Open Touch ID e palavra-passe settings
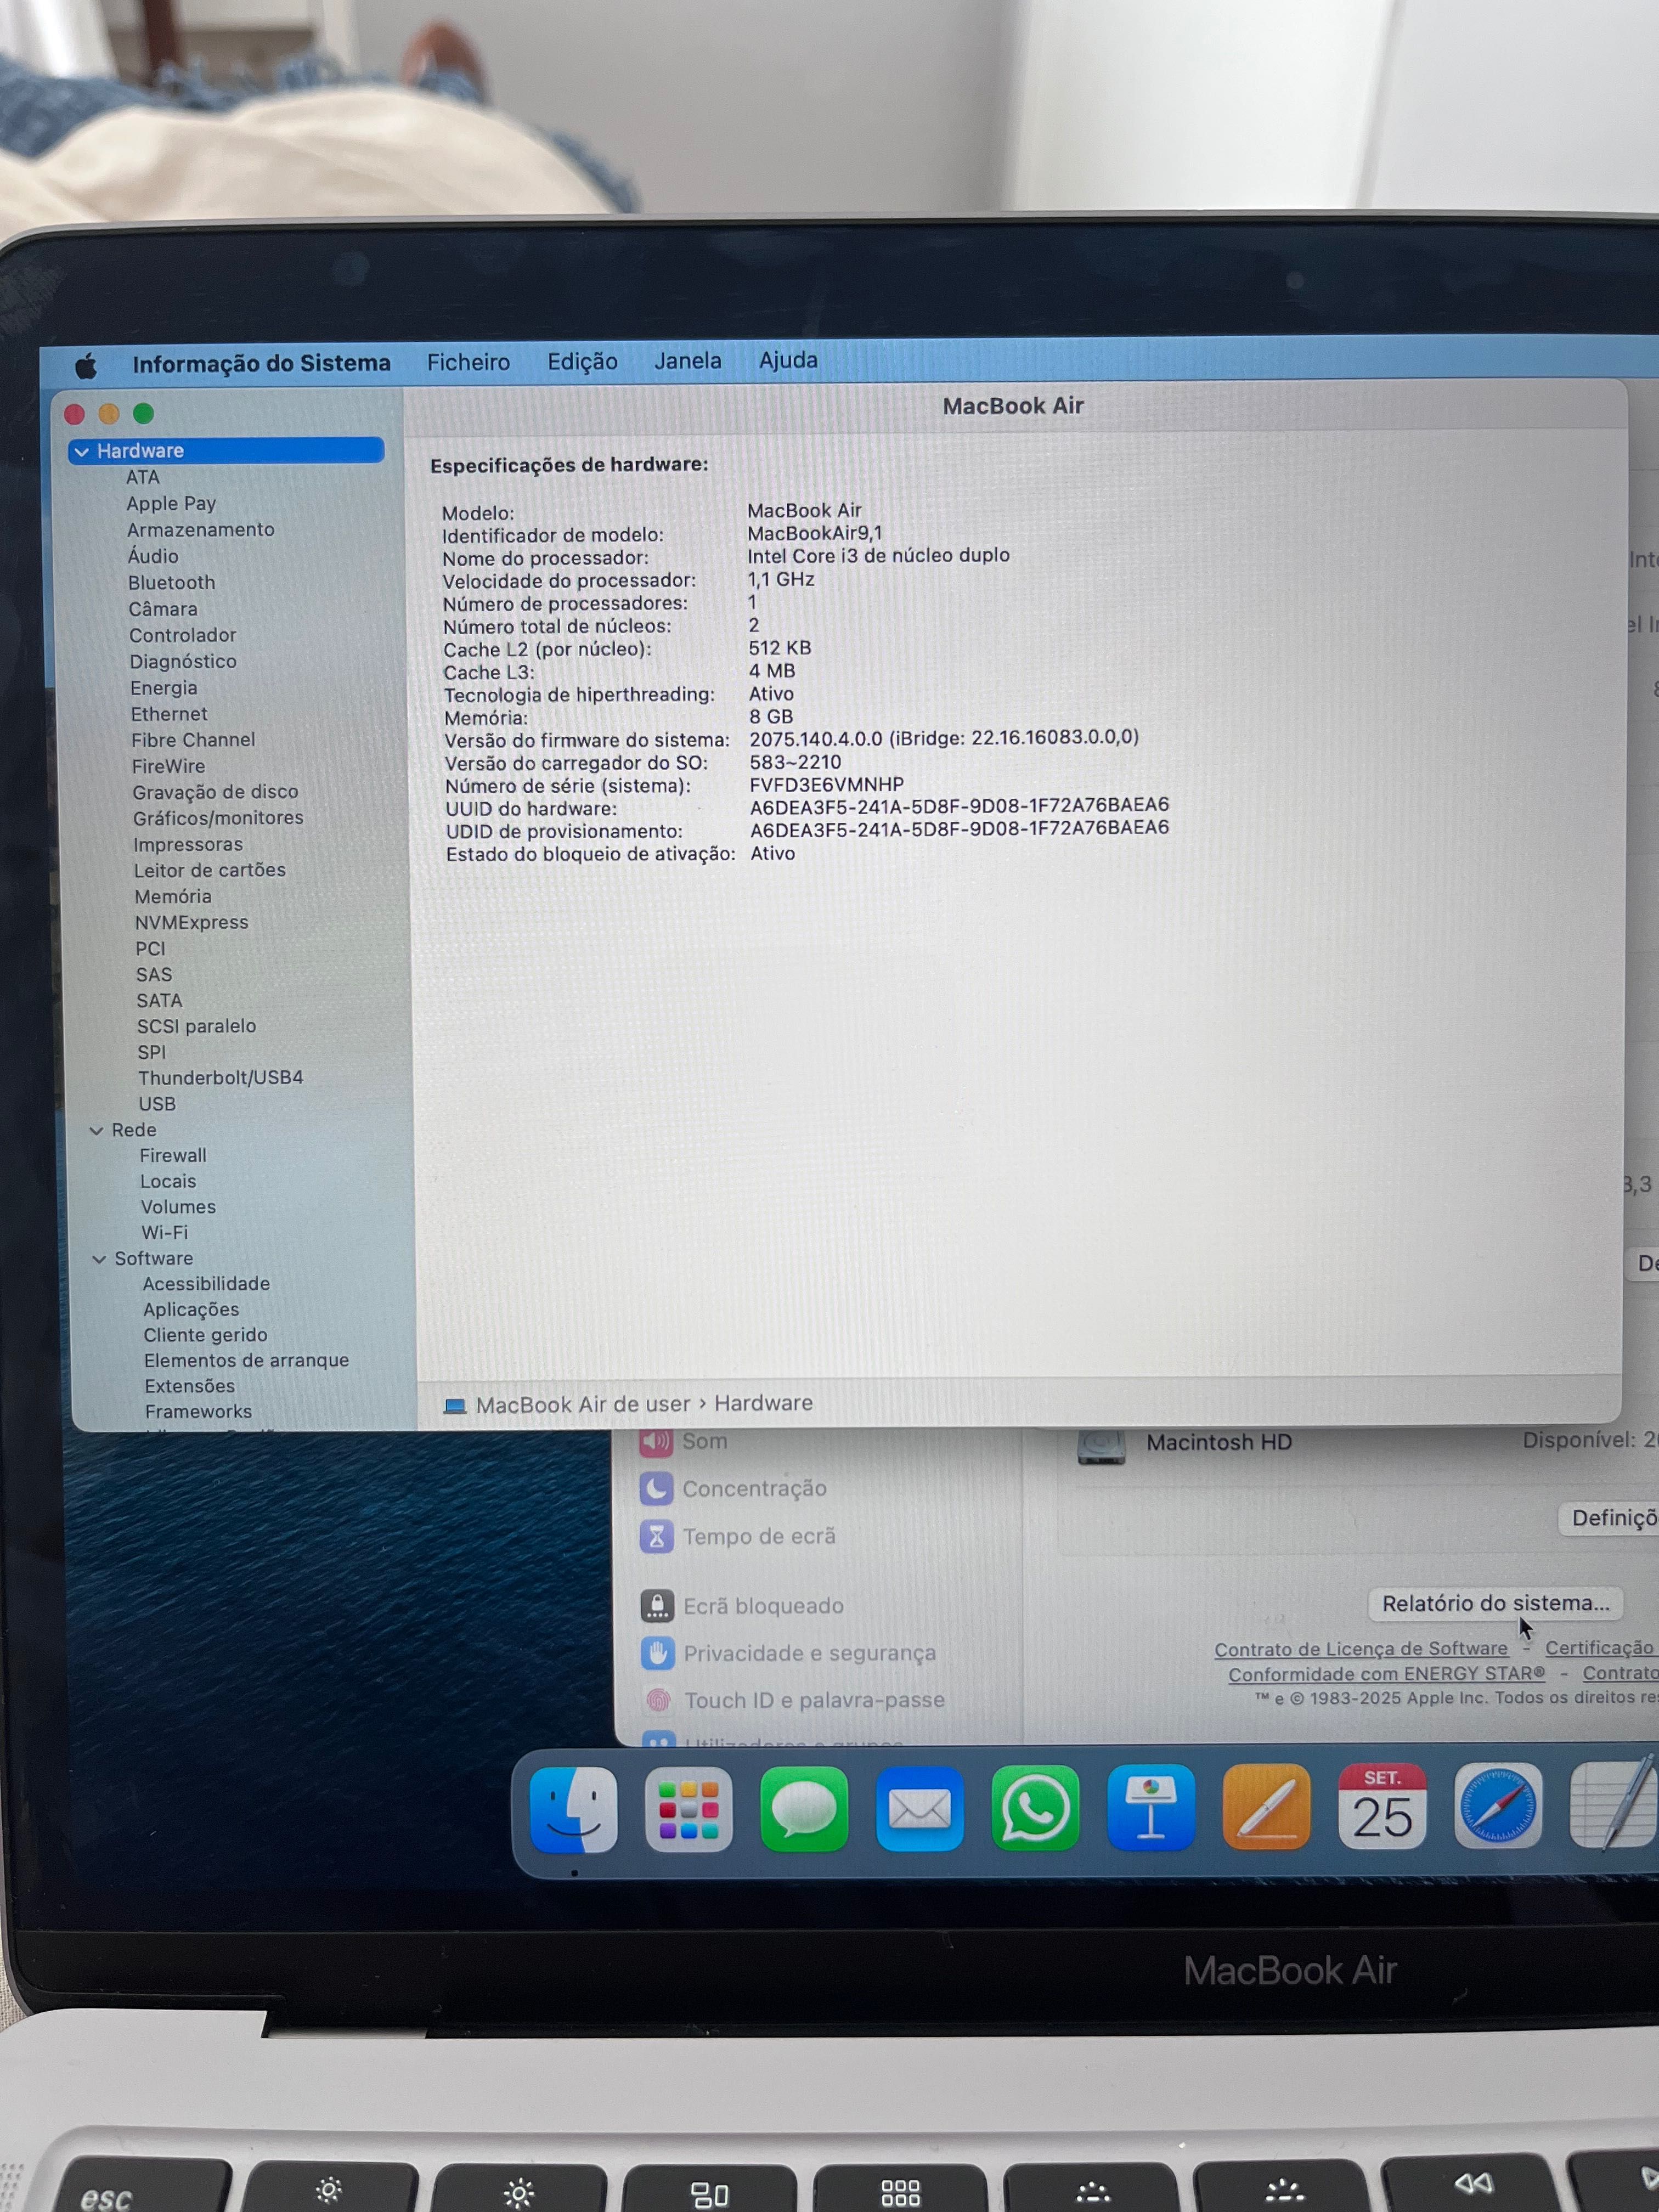 tap(814, 1700)
